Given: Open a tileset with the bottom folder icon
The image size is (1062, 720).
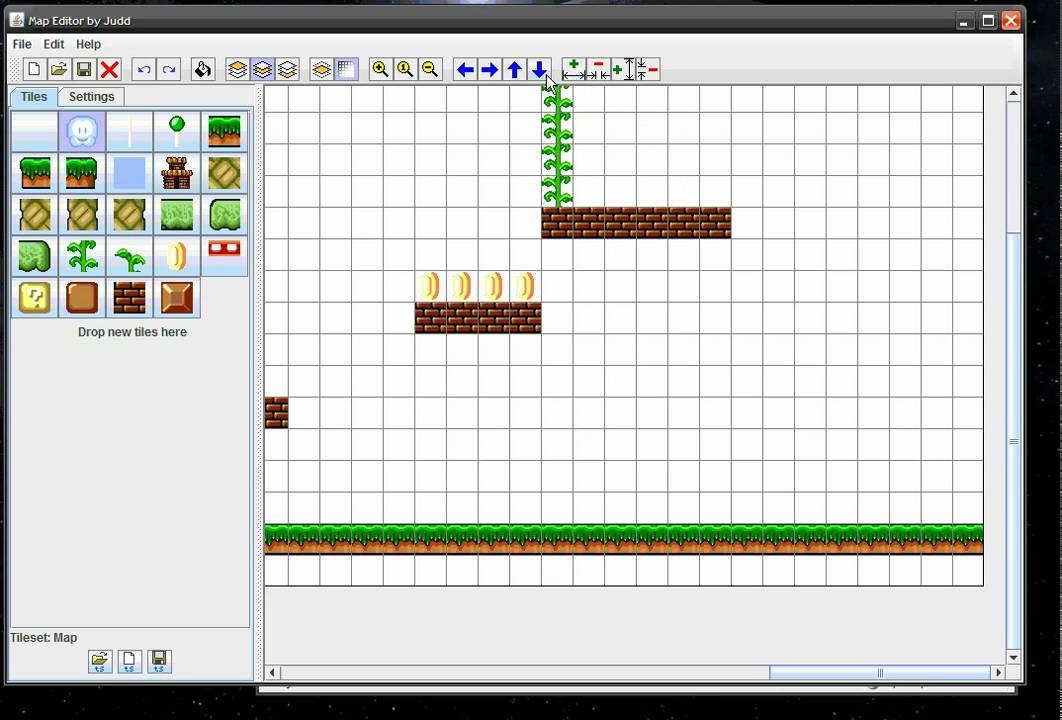Looking at the screenshot, I should click(100, 661).
